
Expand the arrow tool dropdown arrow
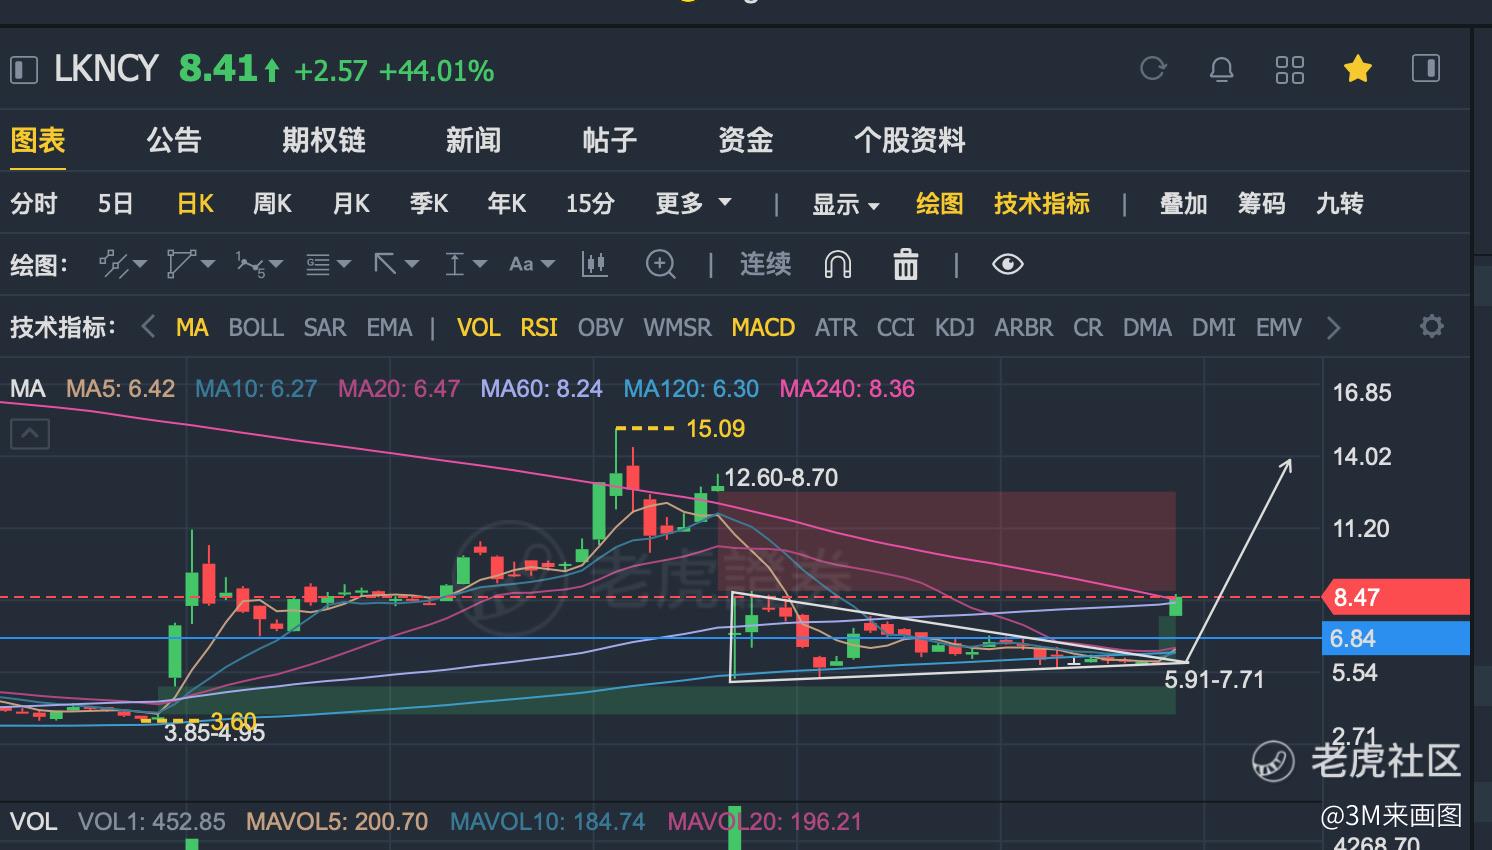coord(412,264)
